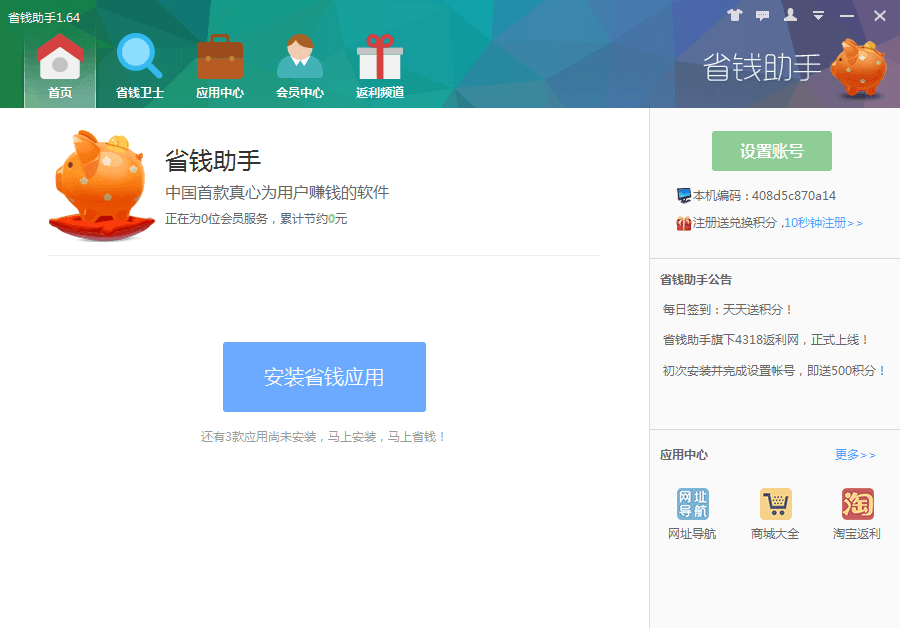Follow the 10秒钟注册 link
This screenshot has width=900, height=628.
click(823, 223)
